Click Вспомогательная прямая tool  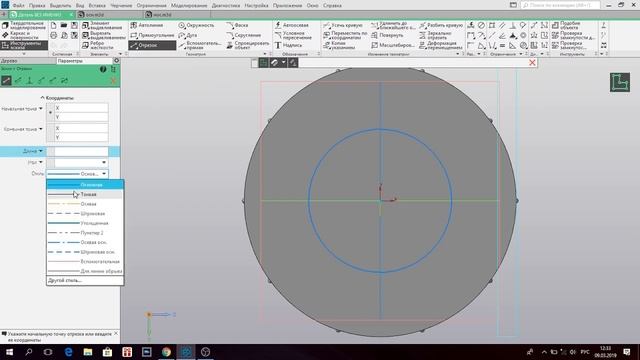(200, 45)
